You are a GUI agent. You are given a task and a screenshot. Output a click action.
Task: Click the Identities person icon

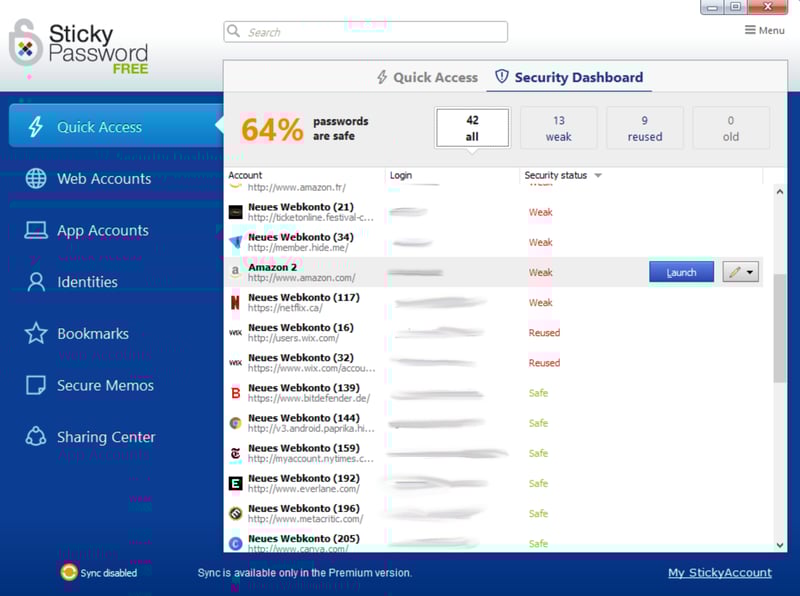point(36,282)
